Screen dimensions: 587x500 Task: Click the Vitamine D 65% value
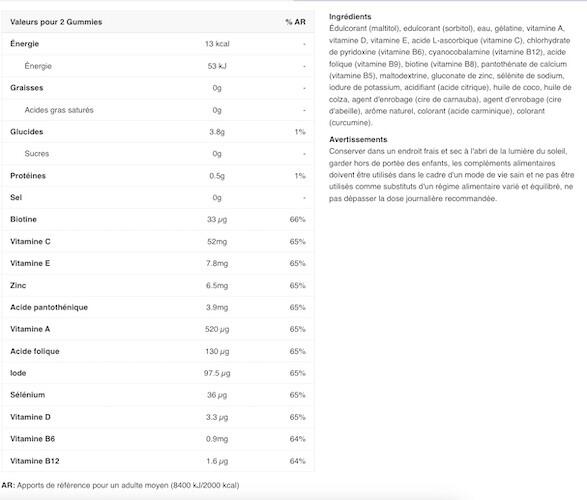coord(297,417)
